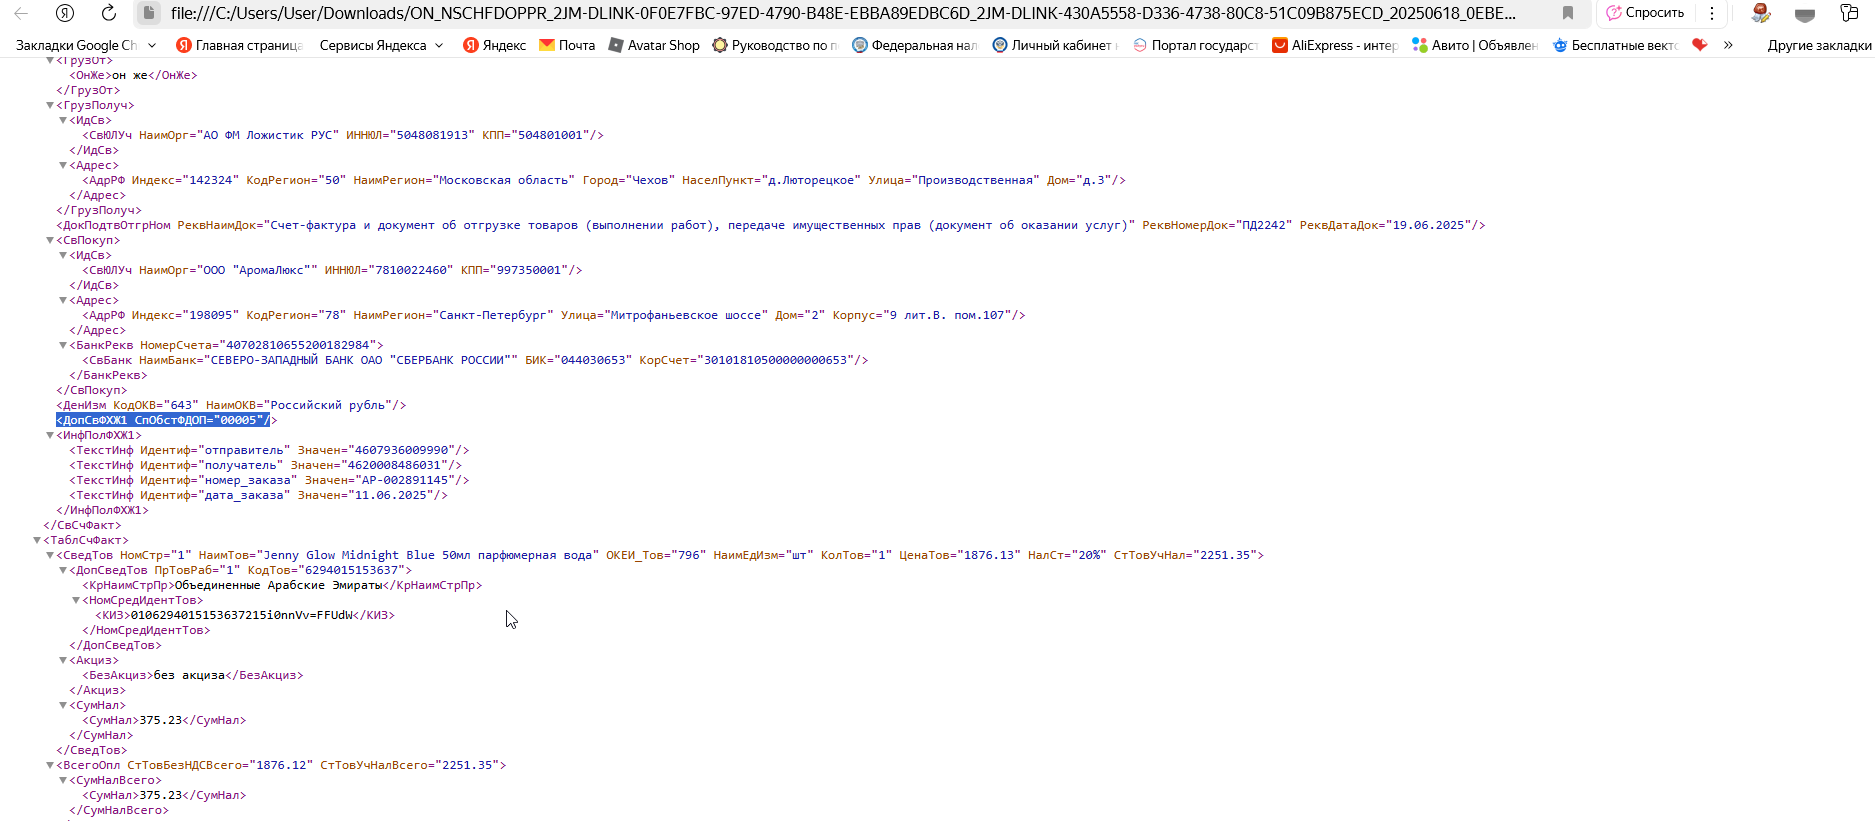
Task: Open the AliExpress bookmark
Action: [1335, 45]
